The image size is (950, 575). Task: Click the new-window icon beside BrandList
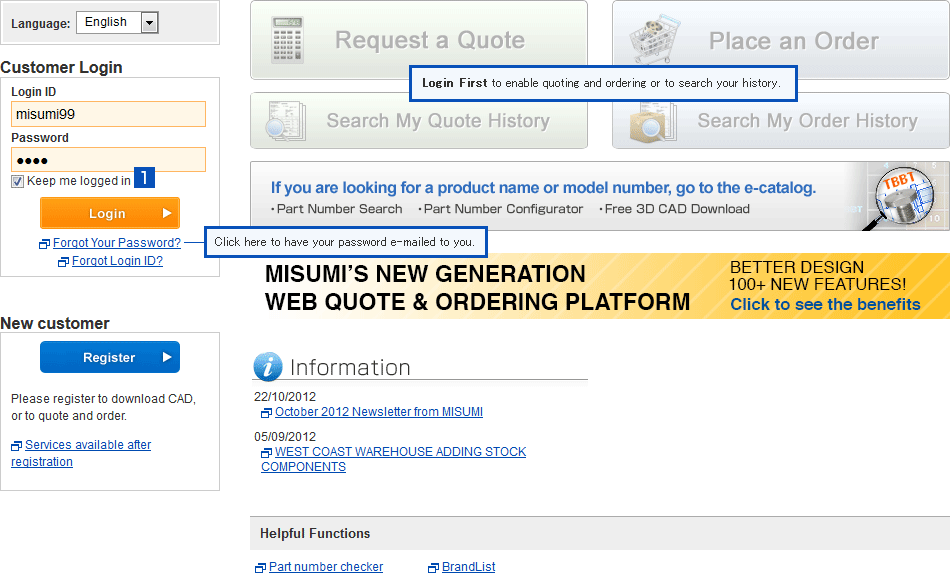tap(433, 568)
